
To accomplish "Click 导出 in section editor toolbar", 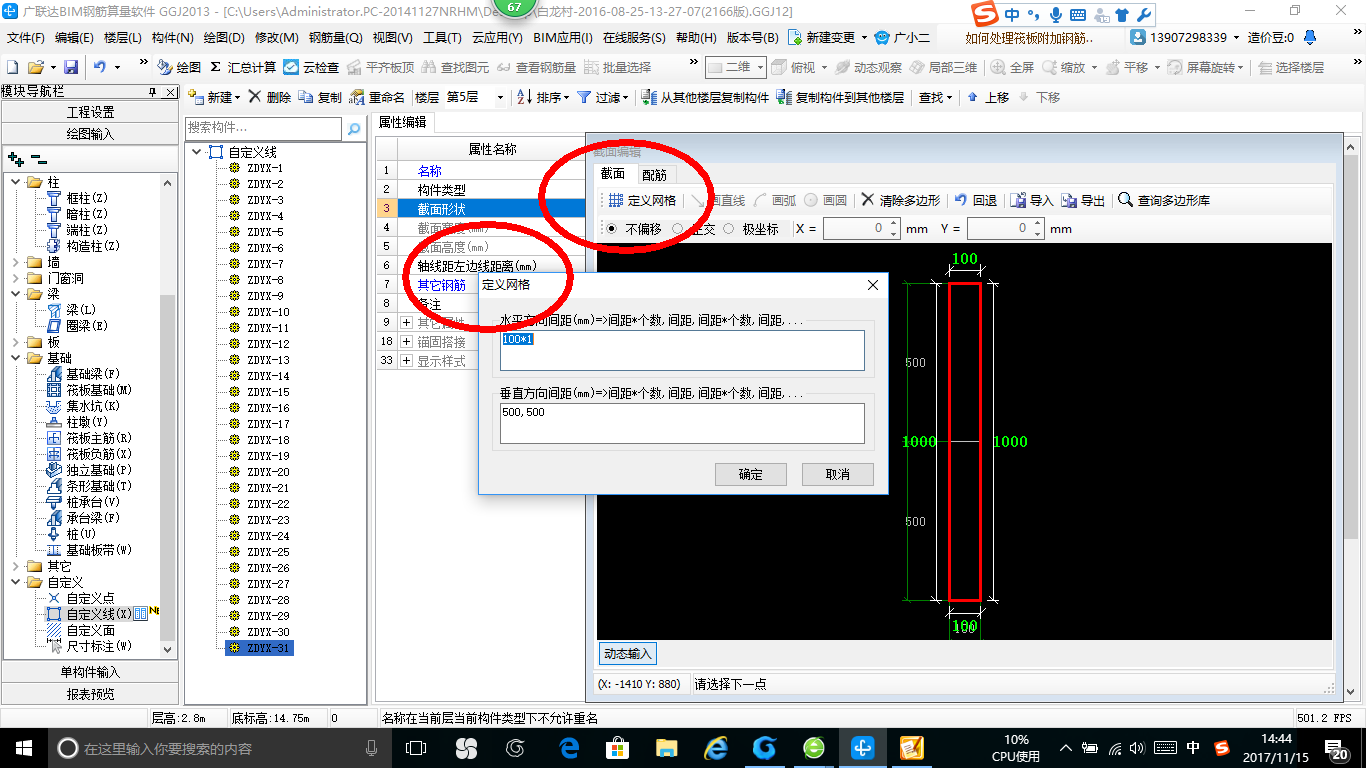I will click(x=1083, y=200).
